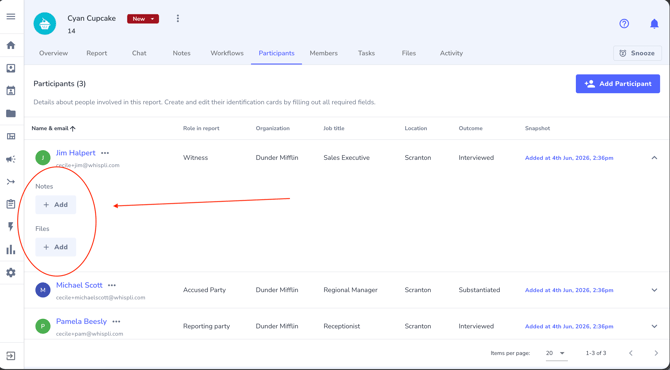Image resolution: width=670 pixels, height=370 pixels.
Task: Click Add under Notes
Action: point(56,205)
